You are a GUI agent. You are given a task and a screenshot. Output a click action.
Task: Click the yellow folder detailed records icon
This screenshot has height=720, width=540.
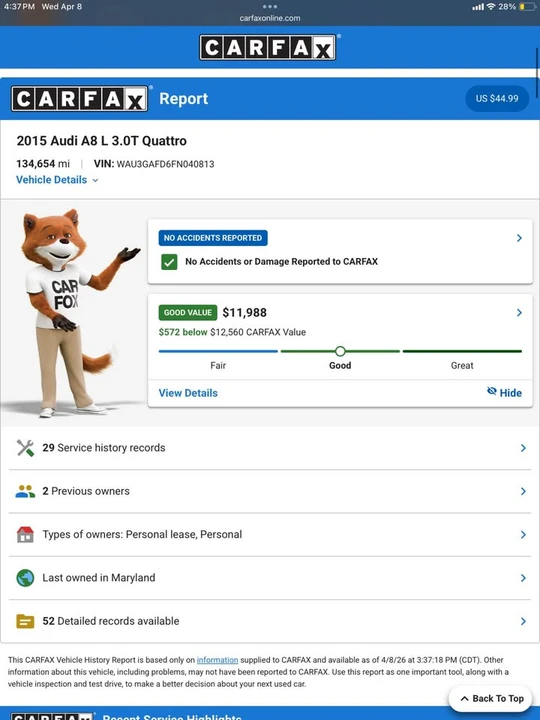(25, 621)
